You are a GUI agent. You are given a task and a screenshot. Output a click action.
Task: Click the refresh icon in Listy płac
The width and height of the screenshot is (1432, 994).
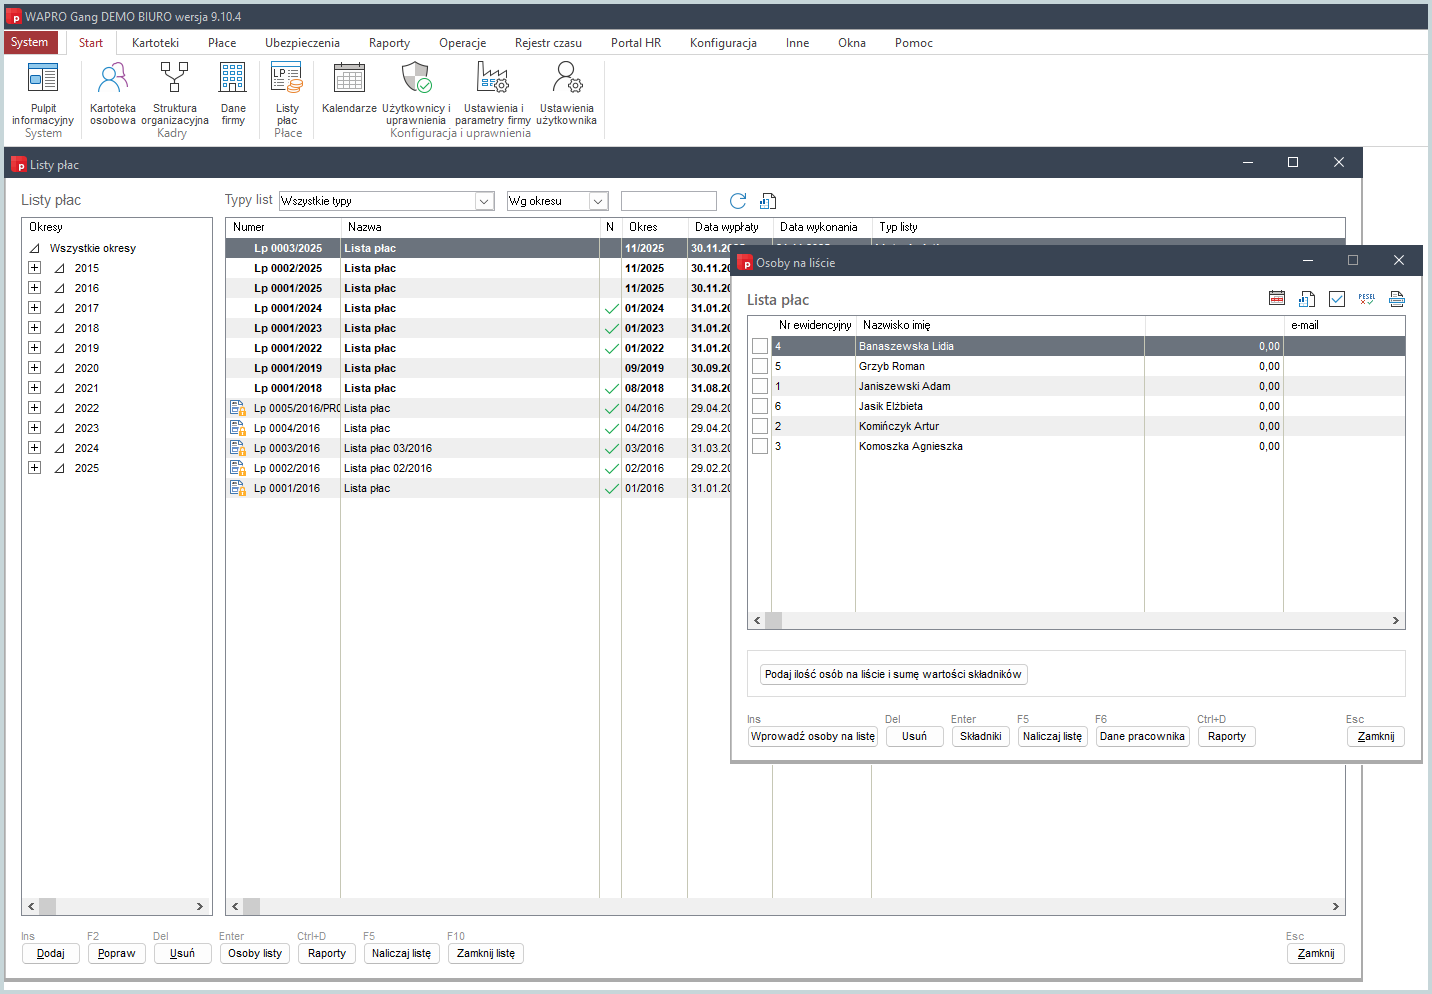pos(738,201)
